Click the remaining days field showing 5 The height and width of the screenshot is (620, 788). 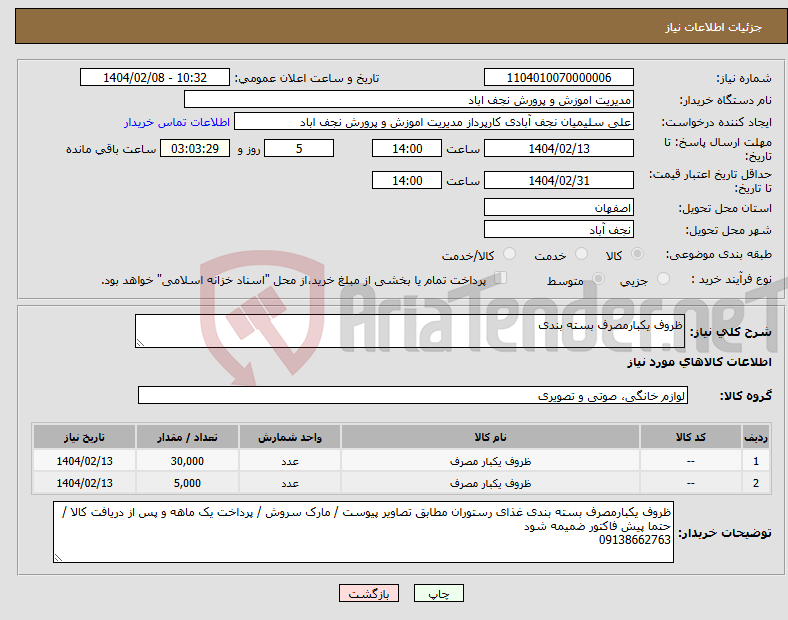tap(299, 148)
